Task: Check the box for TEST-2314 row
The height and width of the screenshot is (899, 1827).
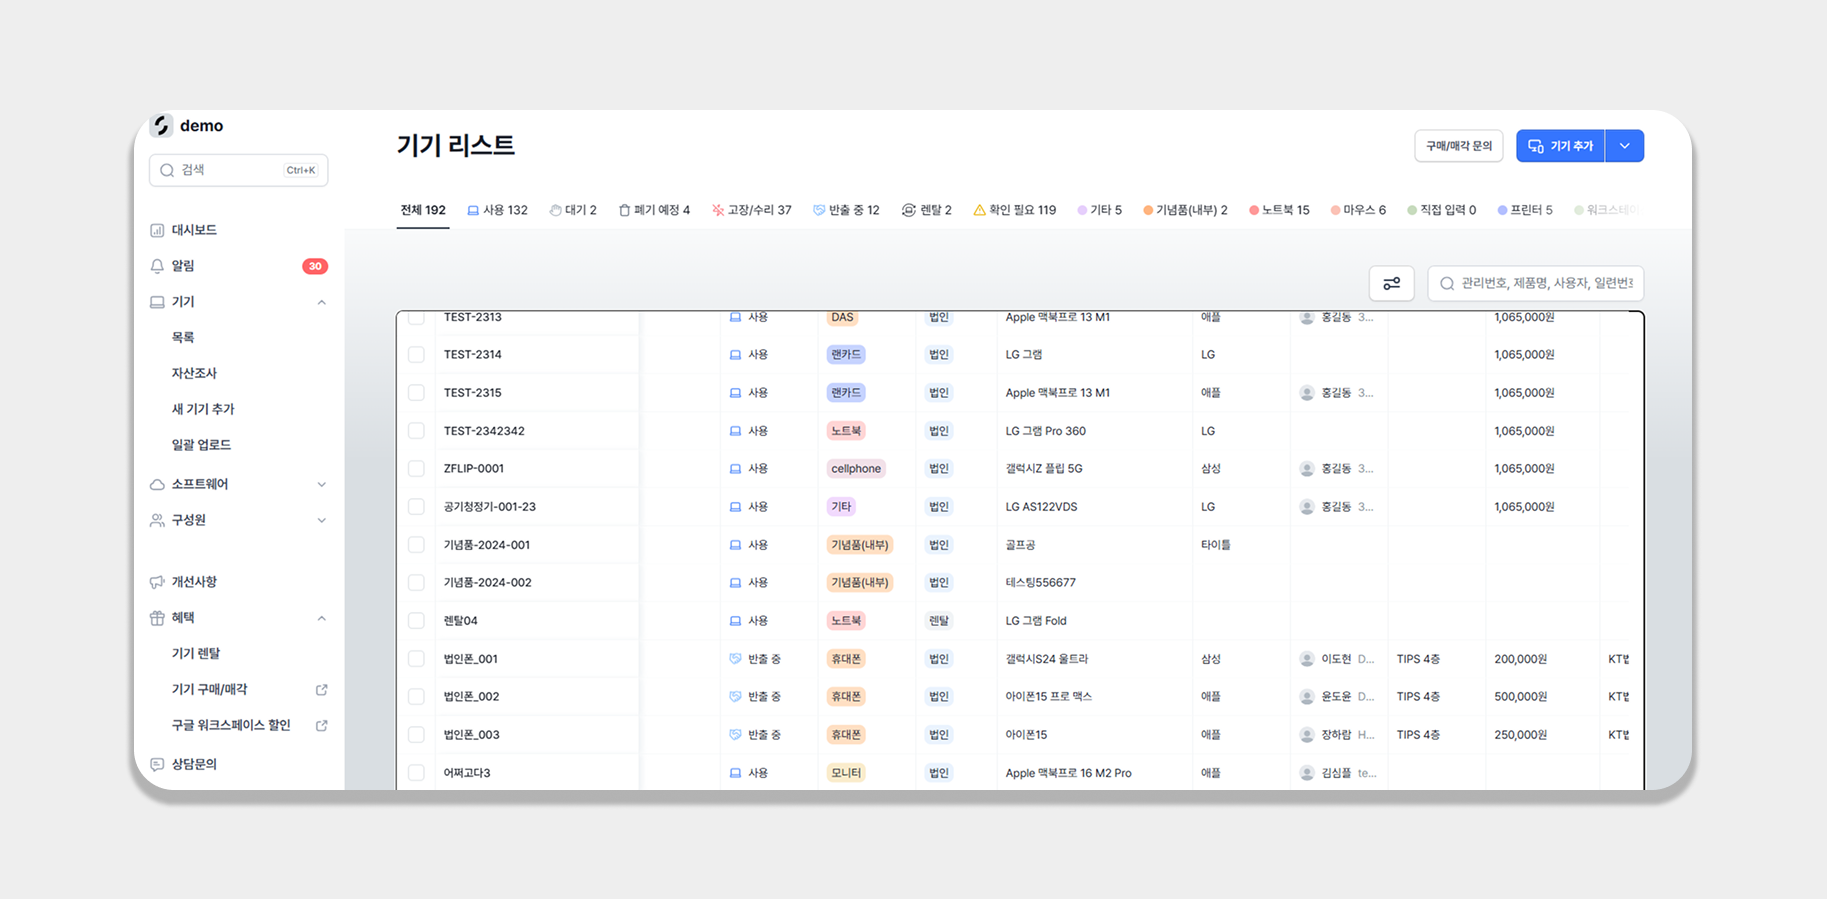Action: click(x=416, y=355)
